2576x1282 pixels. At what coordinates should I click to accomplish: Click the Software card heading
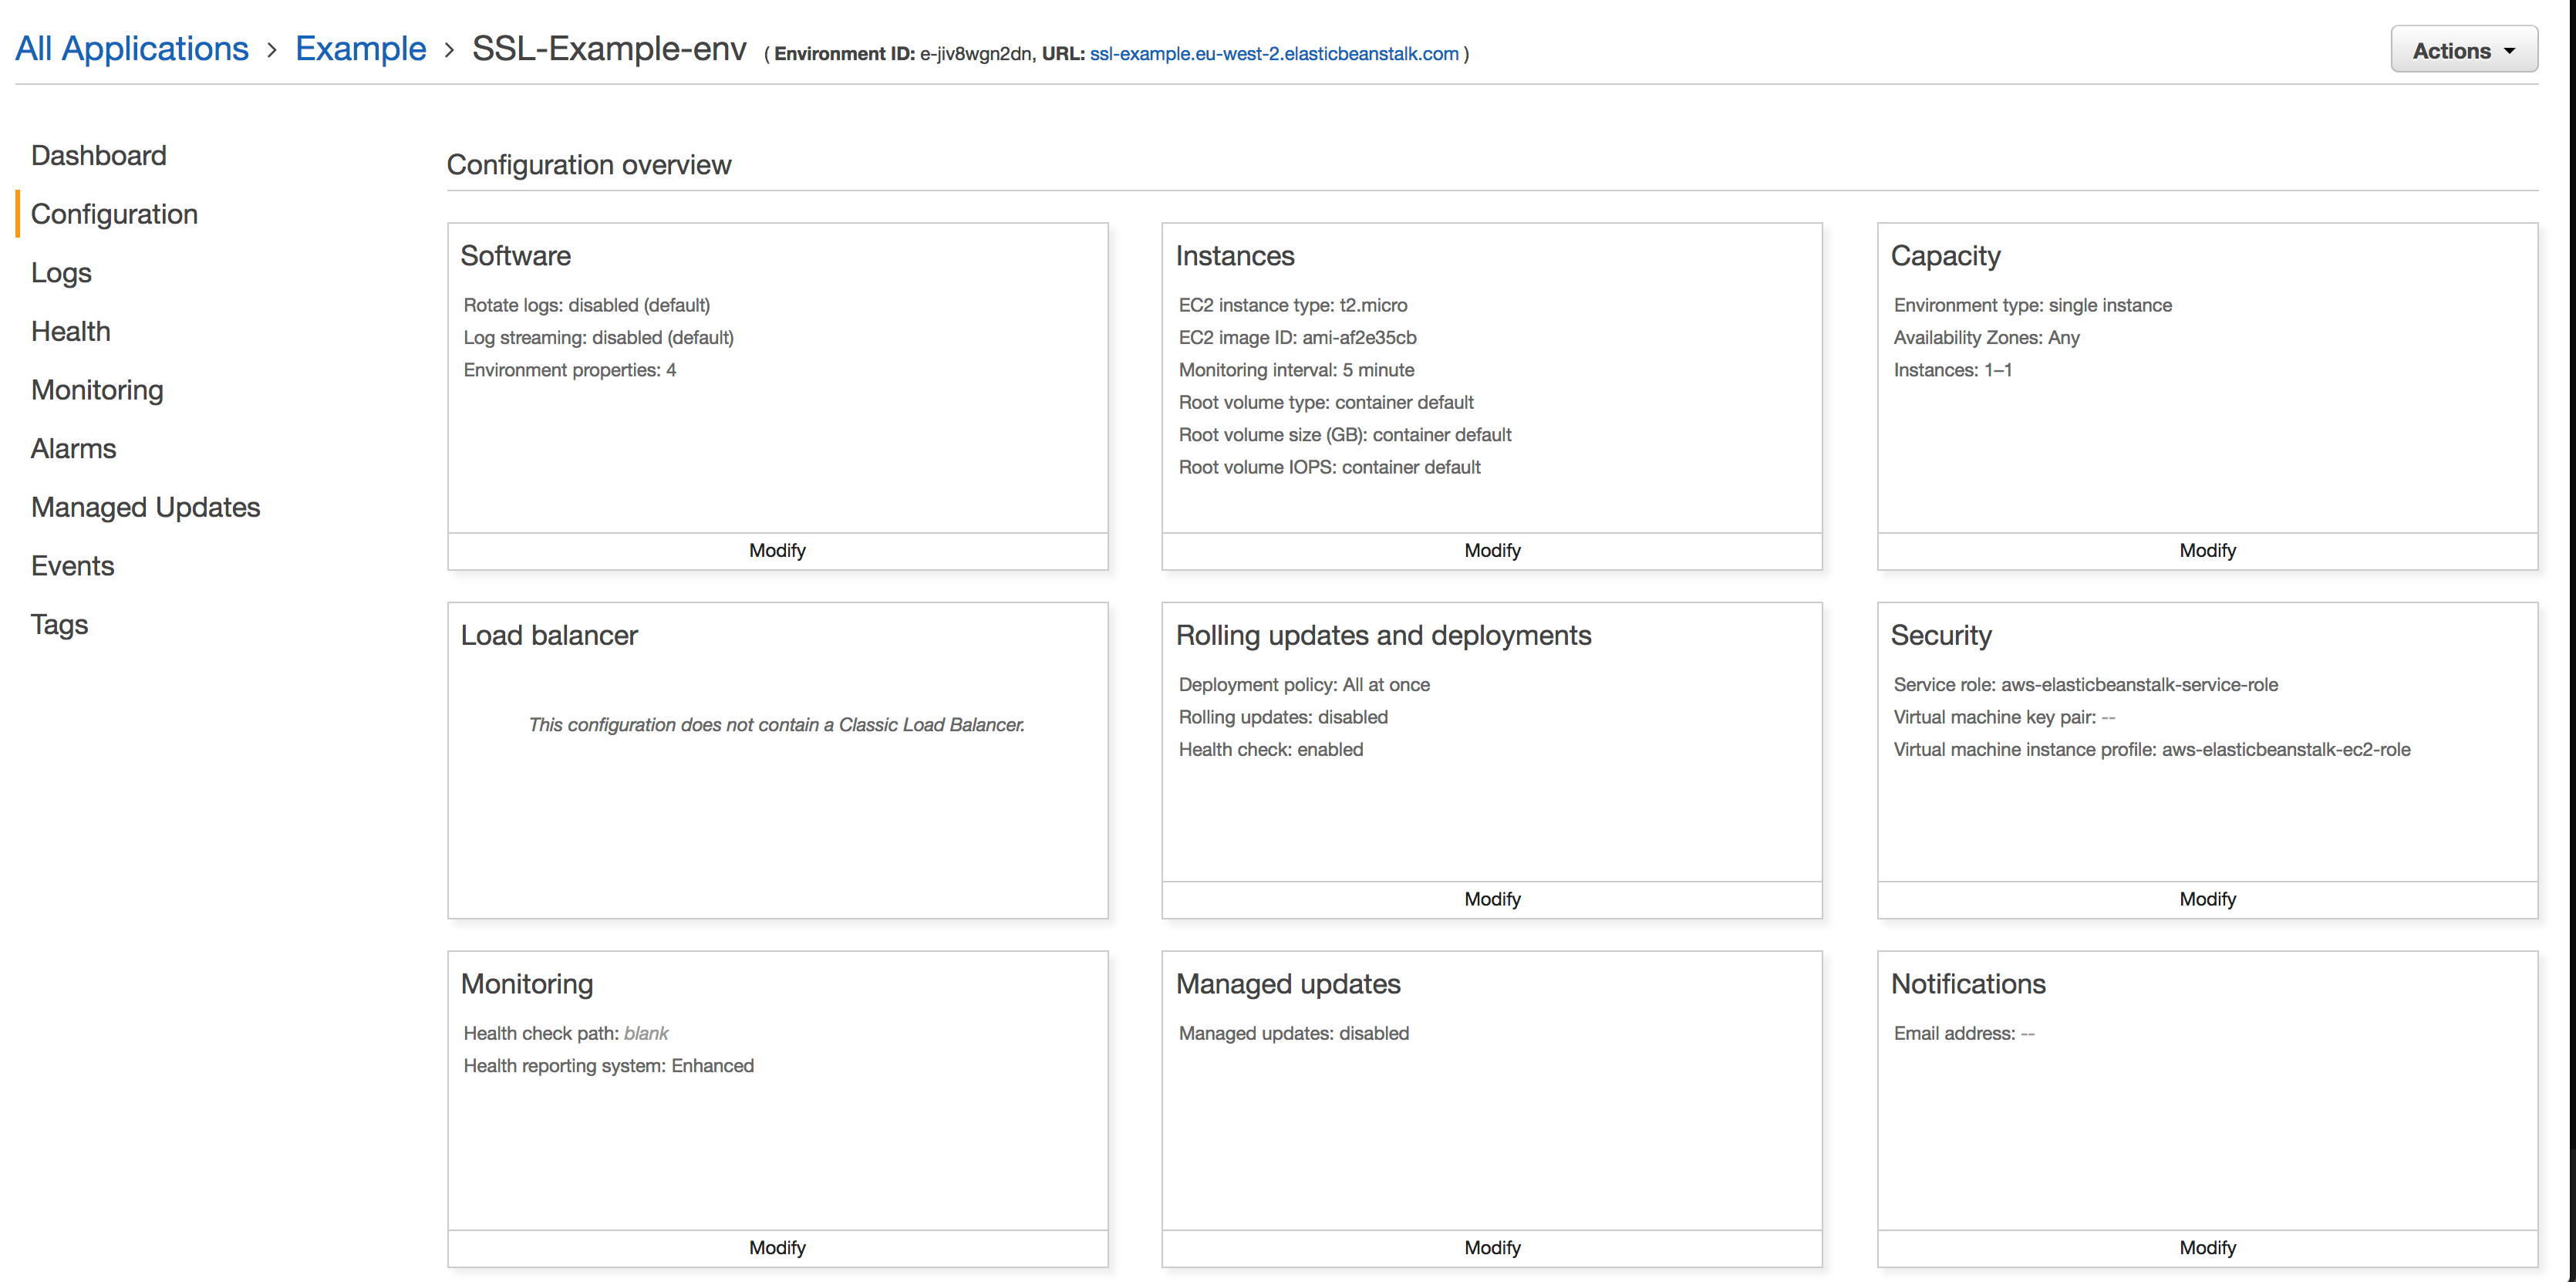516,256
